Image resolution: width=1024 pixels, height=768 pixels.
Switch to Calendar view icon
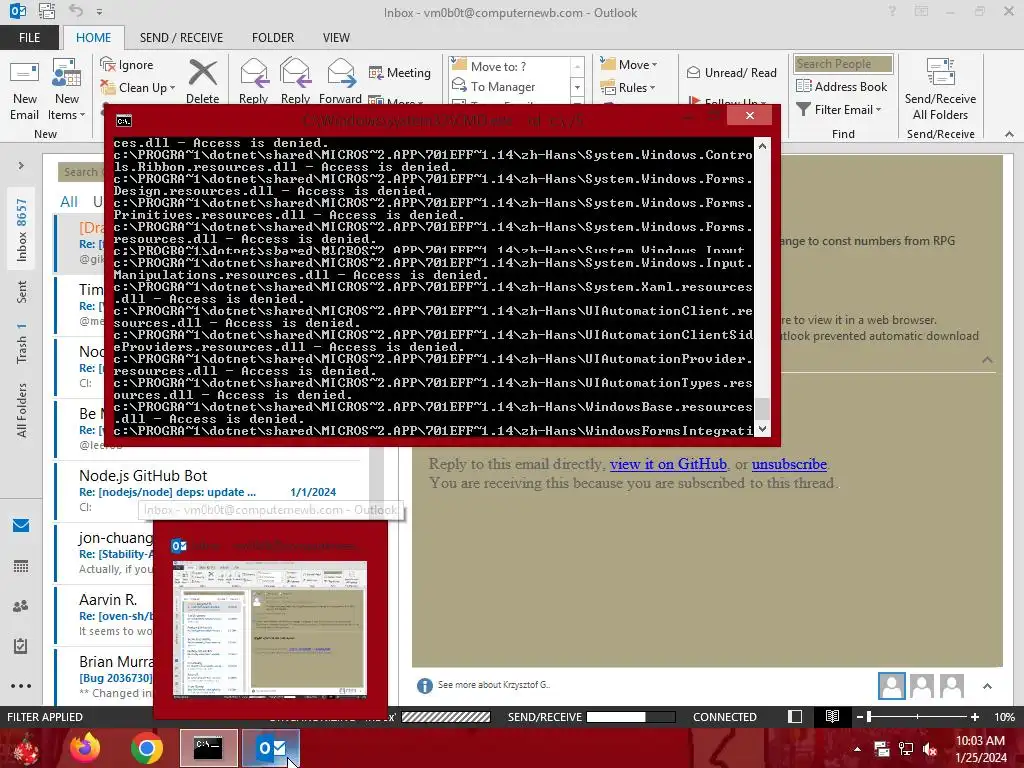(21, 566)
